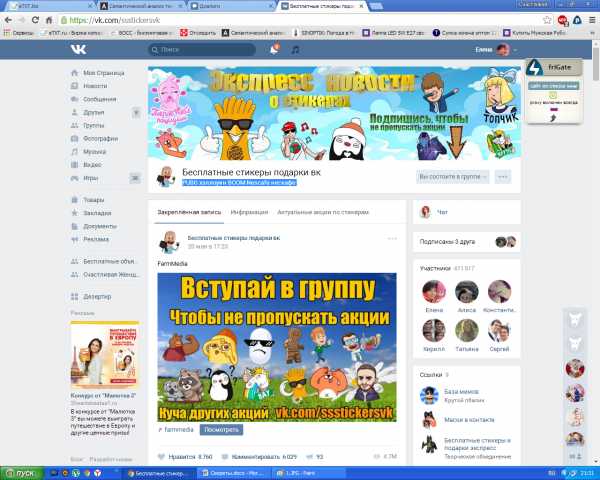Click the pinned post sticker image

[x=277, y=347]
